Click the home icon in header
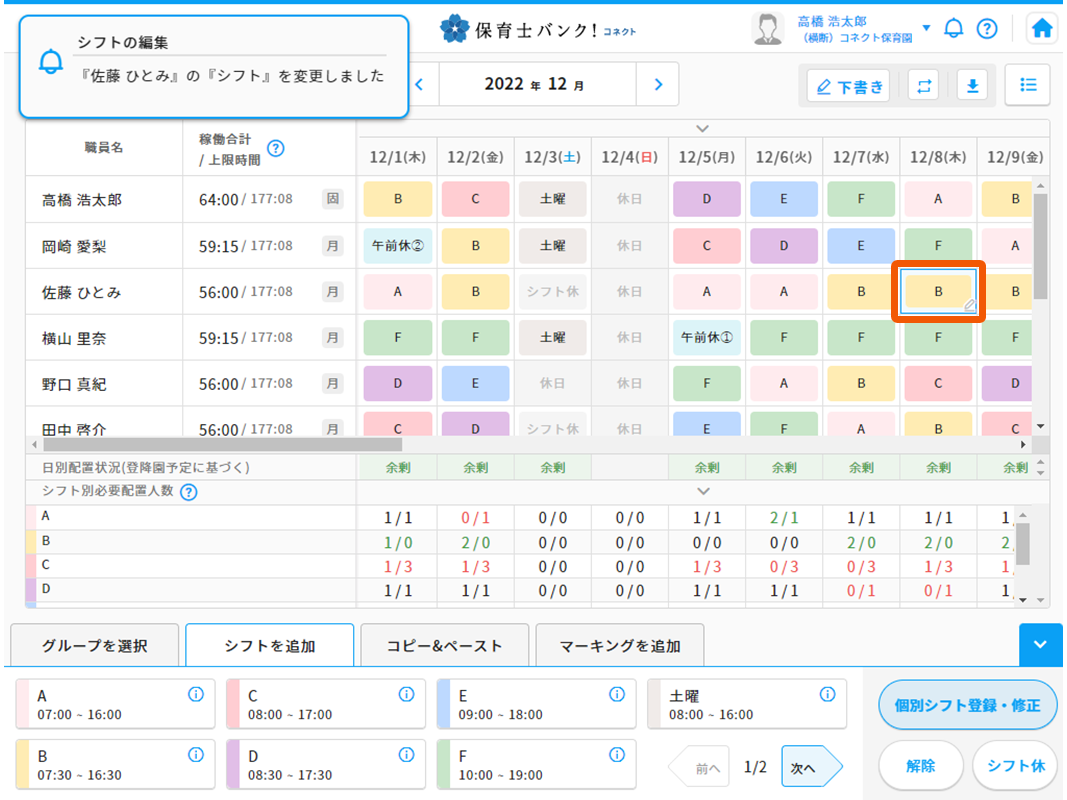The width and height of the screenshot is (1067, 800). [x=1042, y=29]
